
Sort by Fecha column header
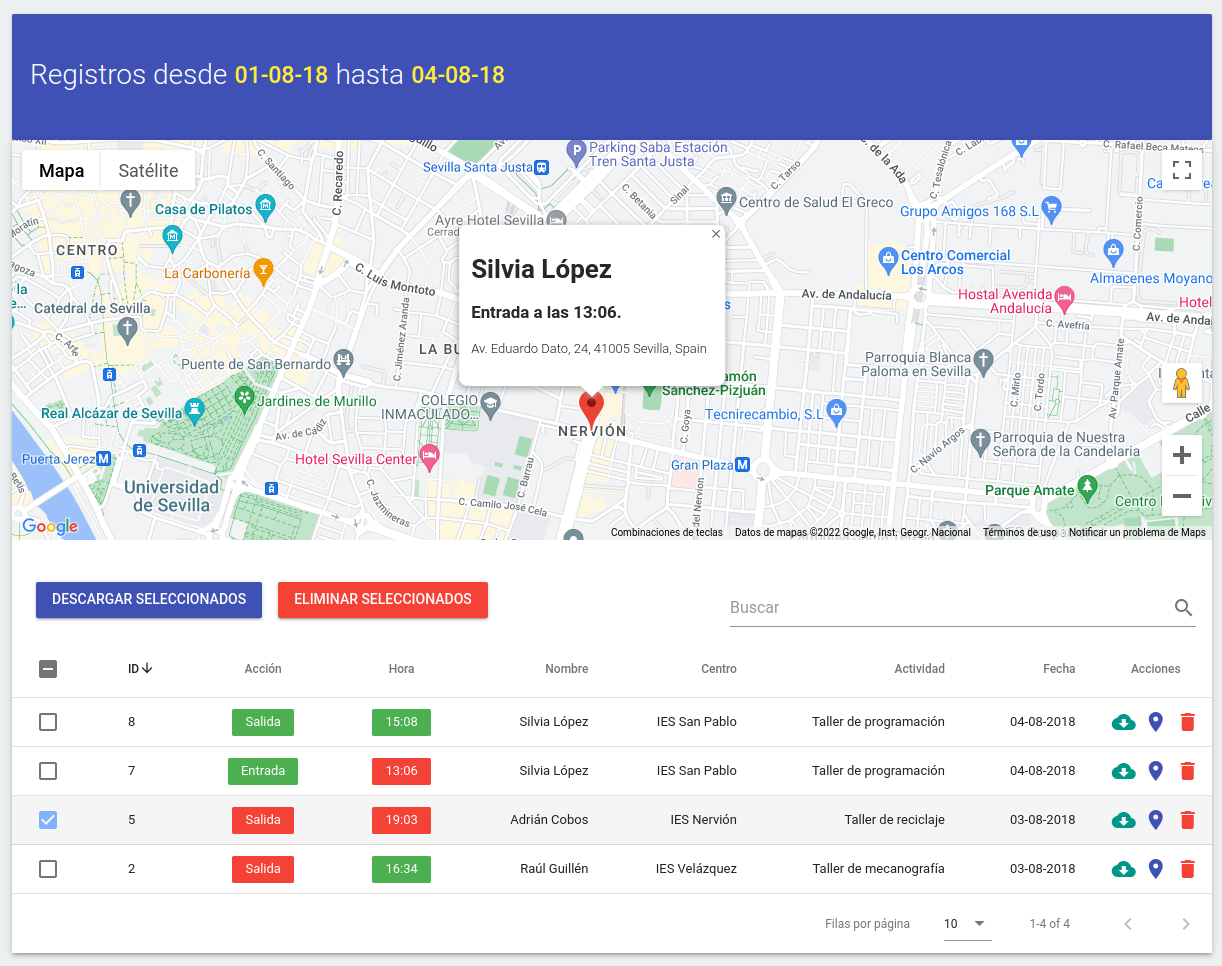click(x=1059, y=669)
